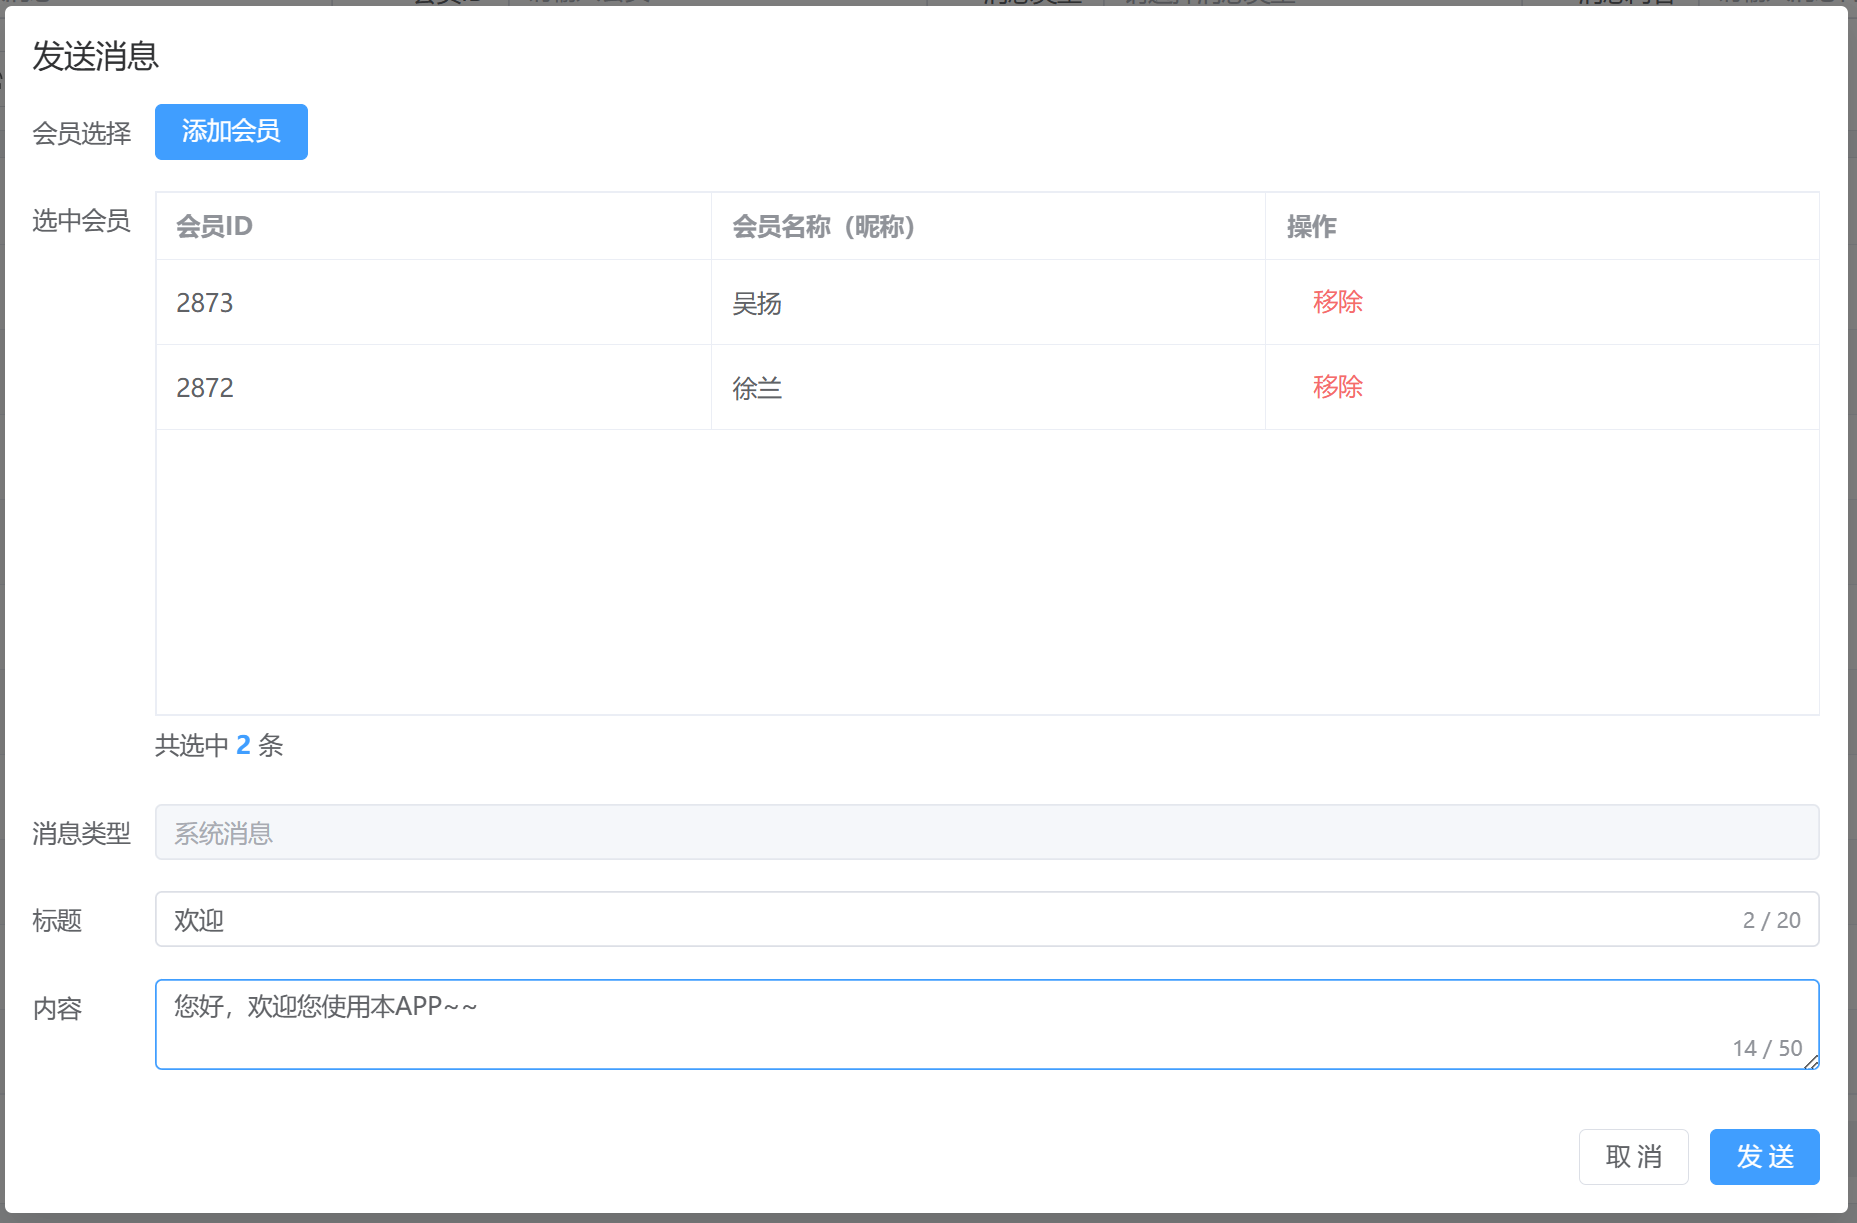Select the member ID 2872 cell

205,388
